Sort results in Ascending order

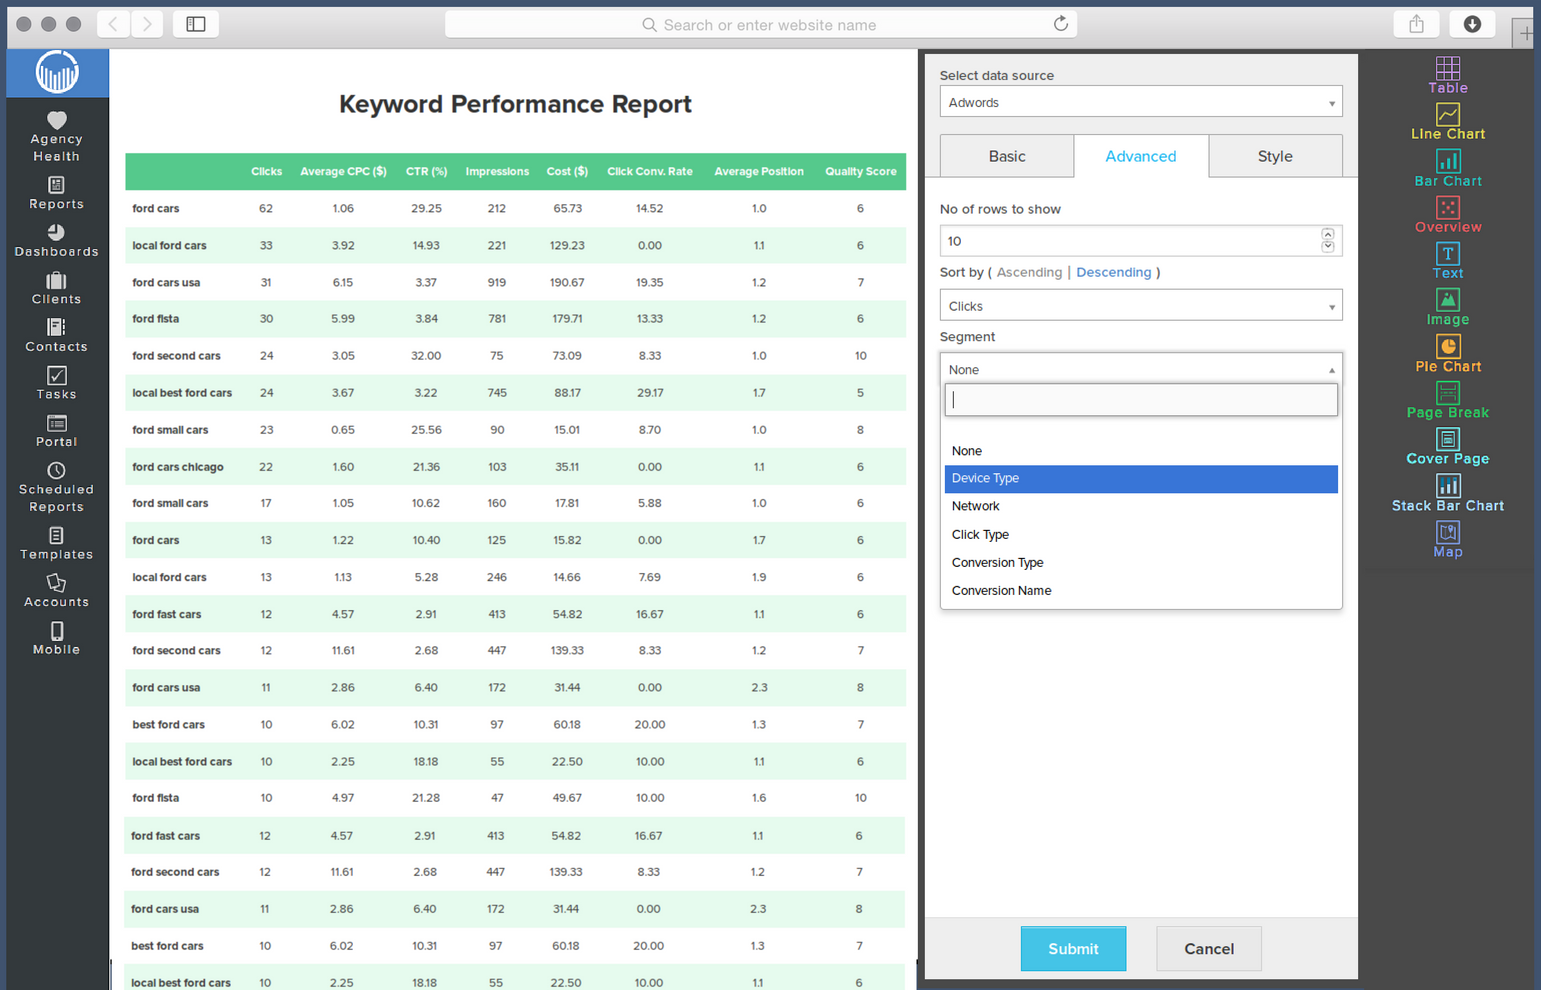pyautogui.click(x=1029, y=272)
